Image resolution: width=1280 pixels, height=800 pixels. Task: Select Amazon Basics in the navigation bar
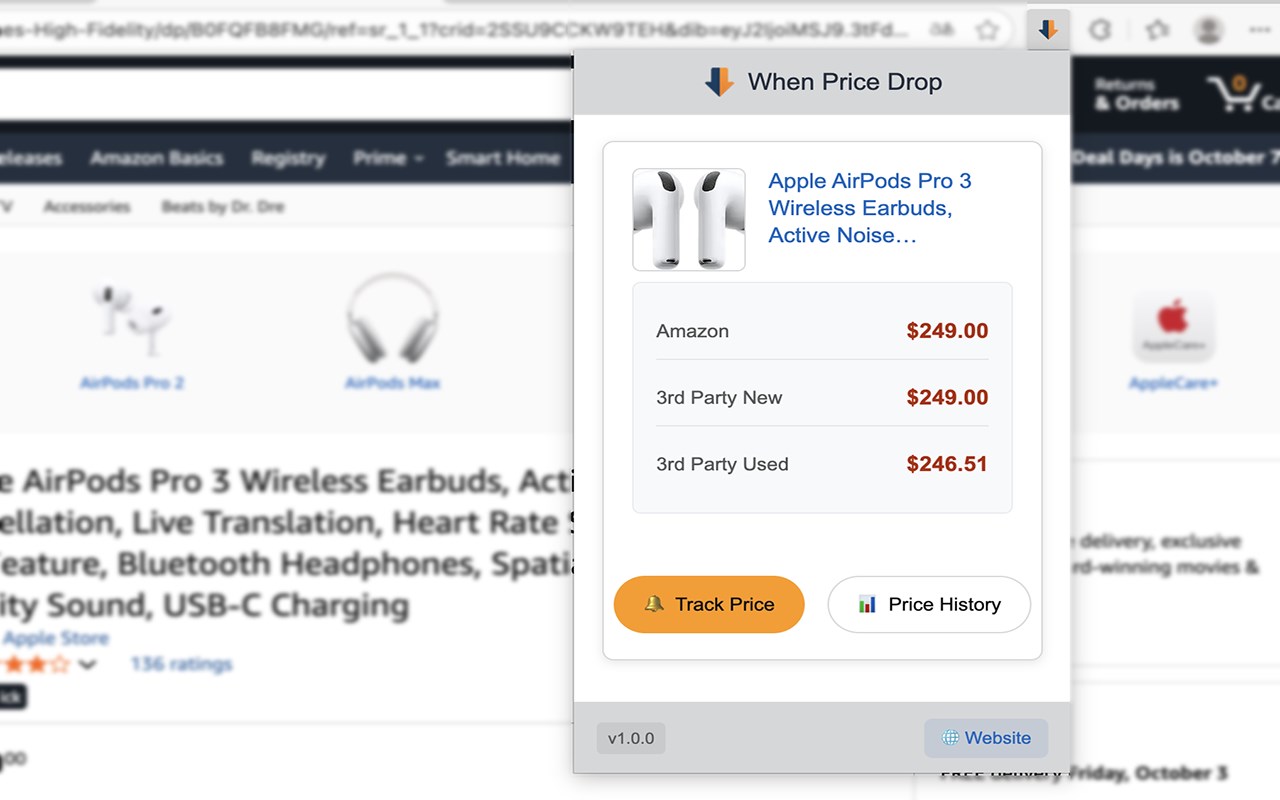click(157, 158)
